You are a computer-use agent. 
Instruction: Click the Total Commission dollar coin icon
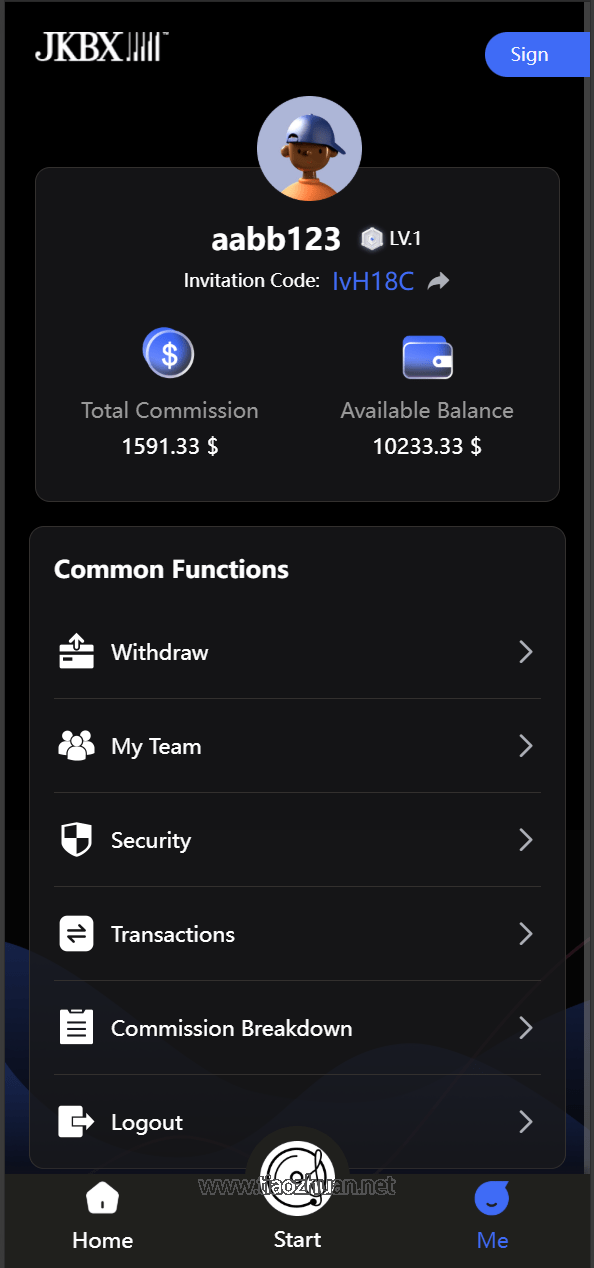point(169,353)
